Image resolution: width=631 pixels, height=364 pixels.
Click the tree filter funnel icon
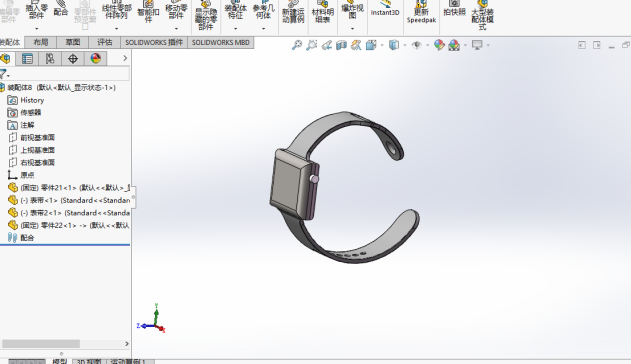(x=3, y=74)
